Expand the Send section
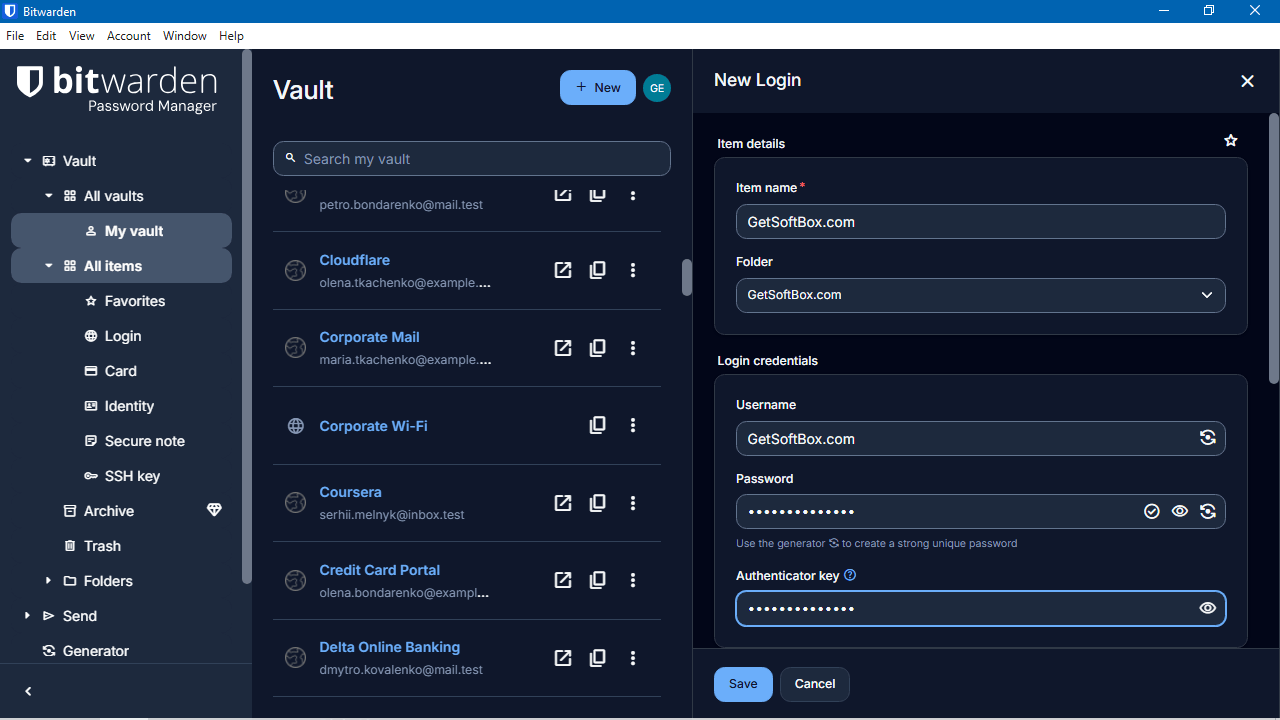The height and width of the screenshot is (720, 1280). [28, 616]
